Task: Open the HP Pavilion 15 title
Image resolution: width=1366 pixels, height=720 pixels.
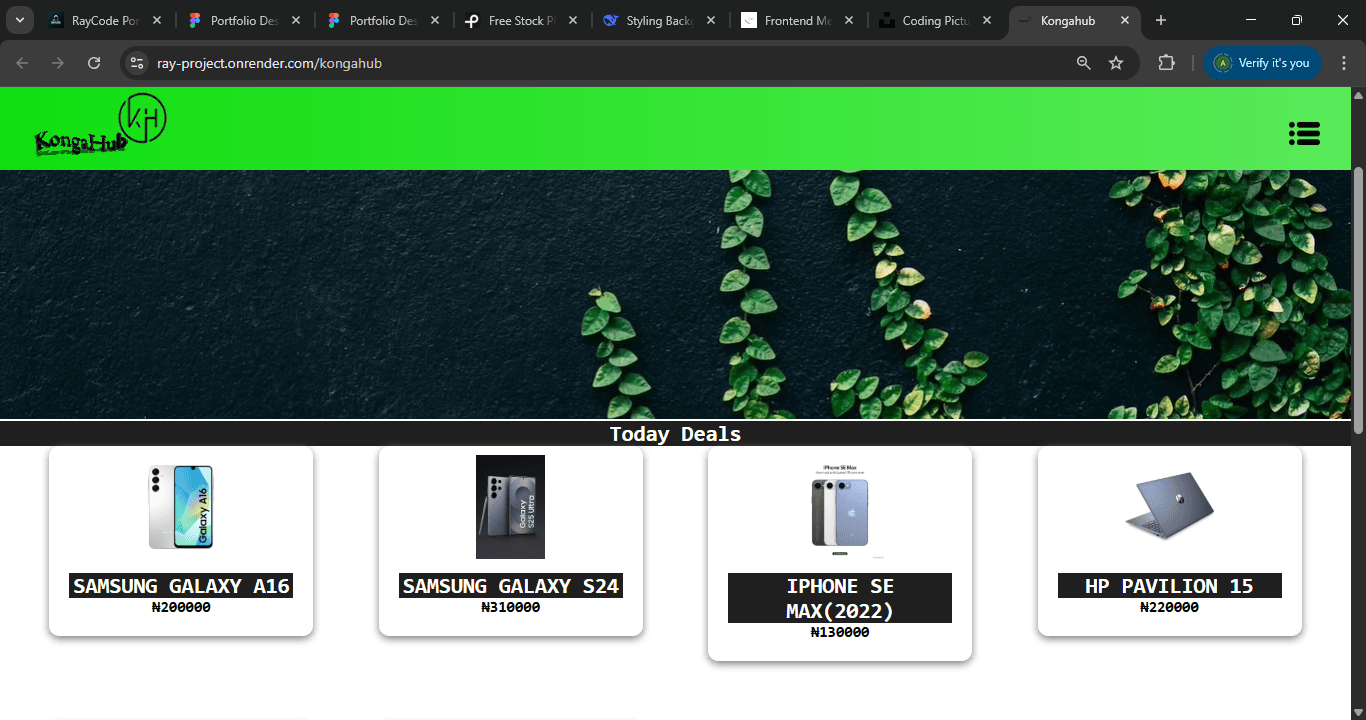Action: 1169,586
